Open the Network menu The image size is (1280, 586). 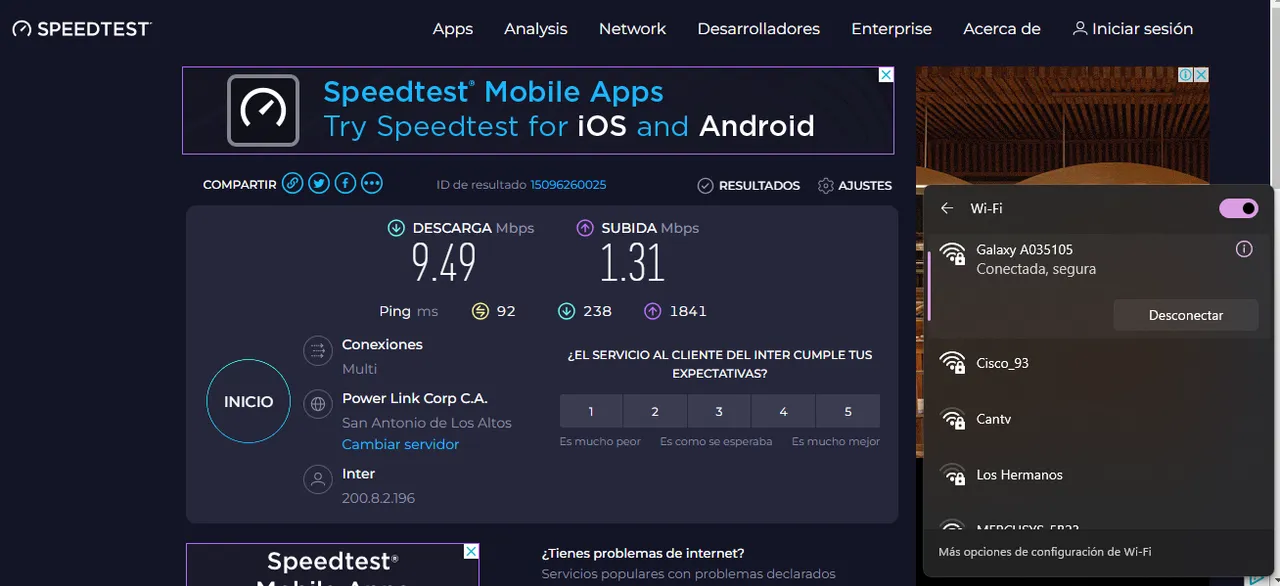632,29
